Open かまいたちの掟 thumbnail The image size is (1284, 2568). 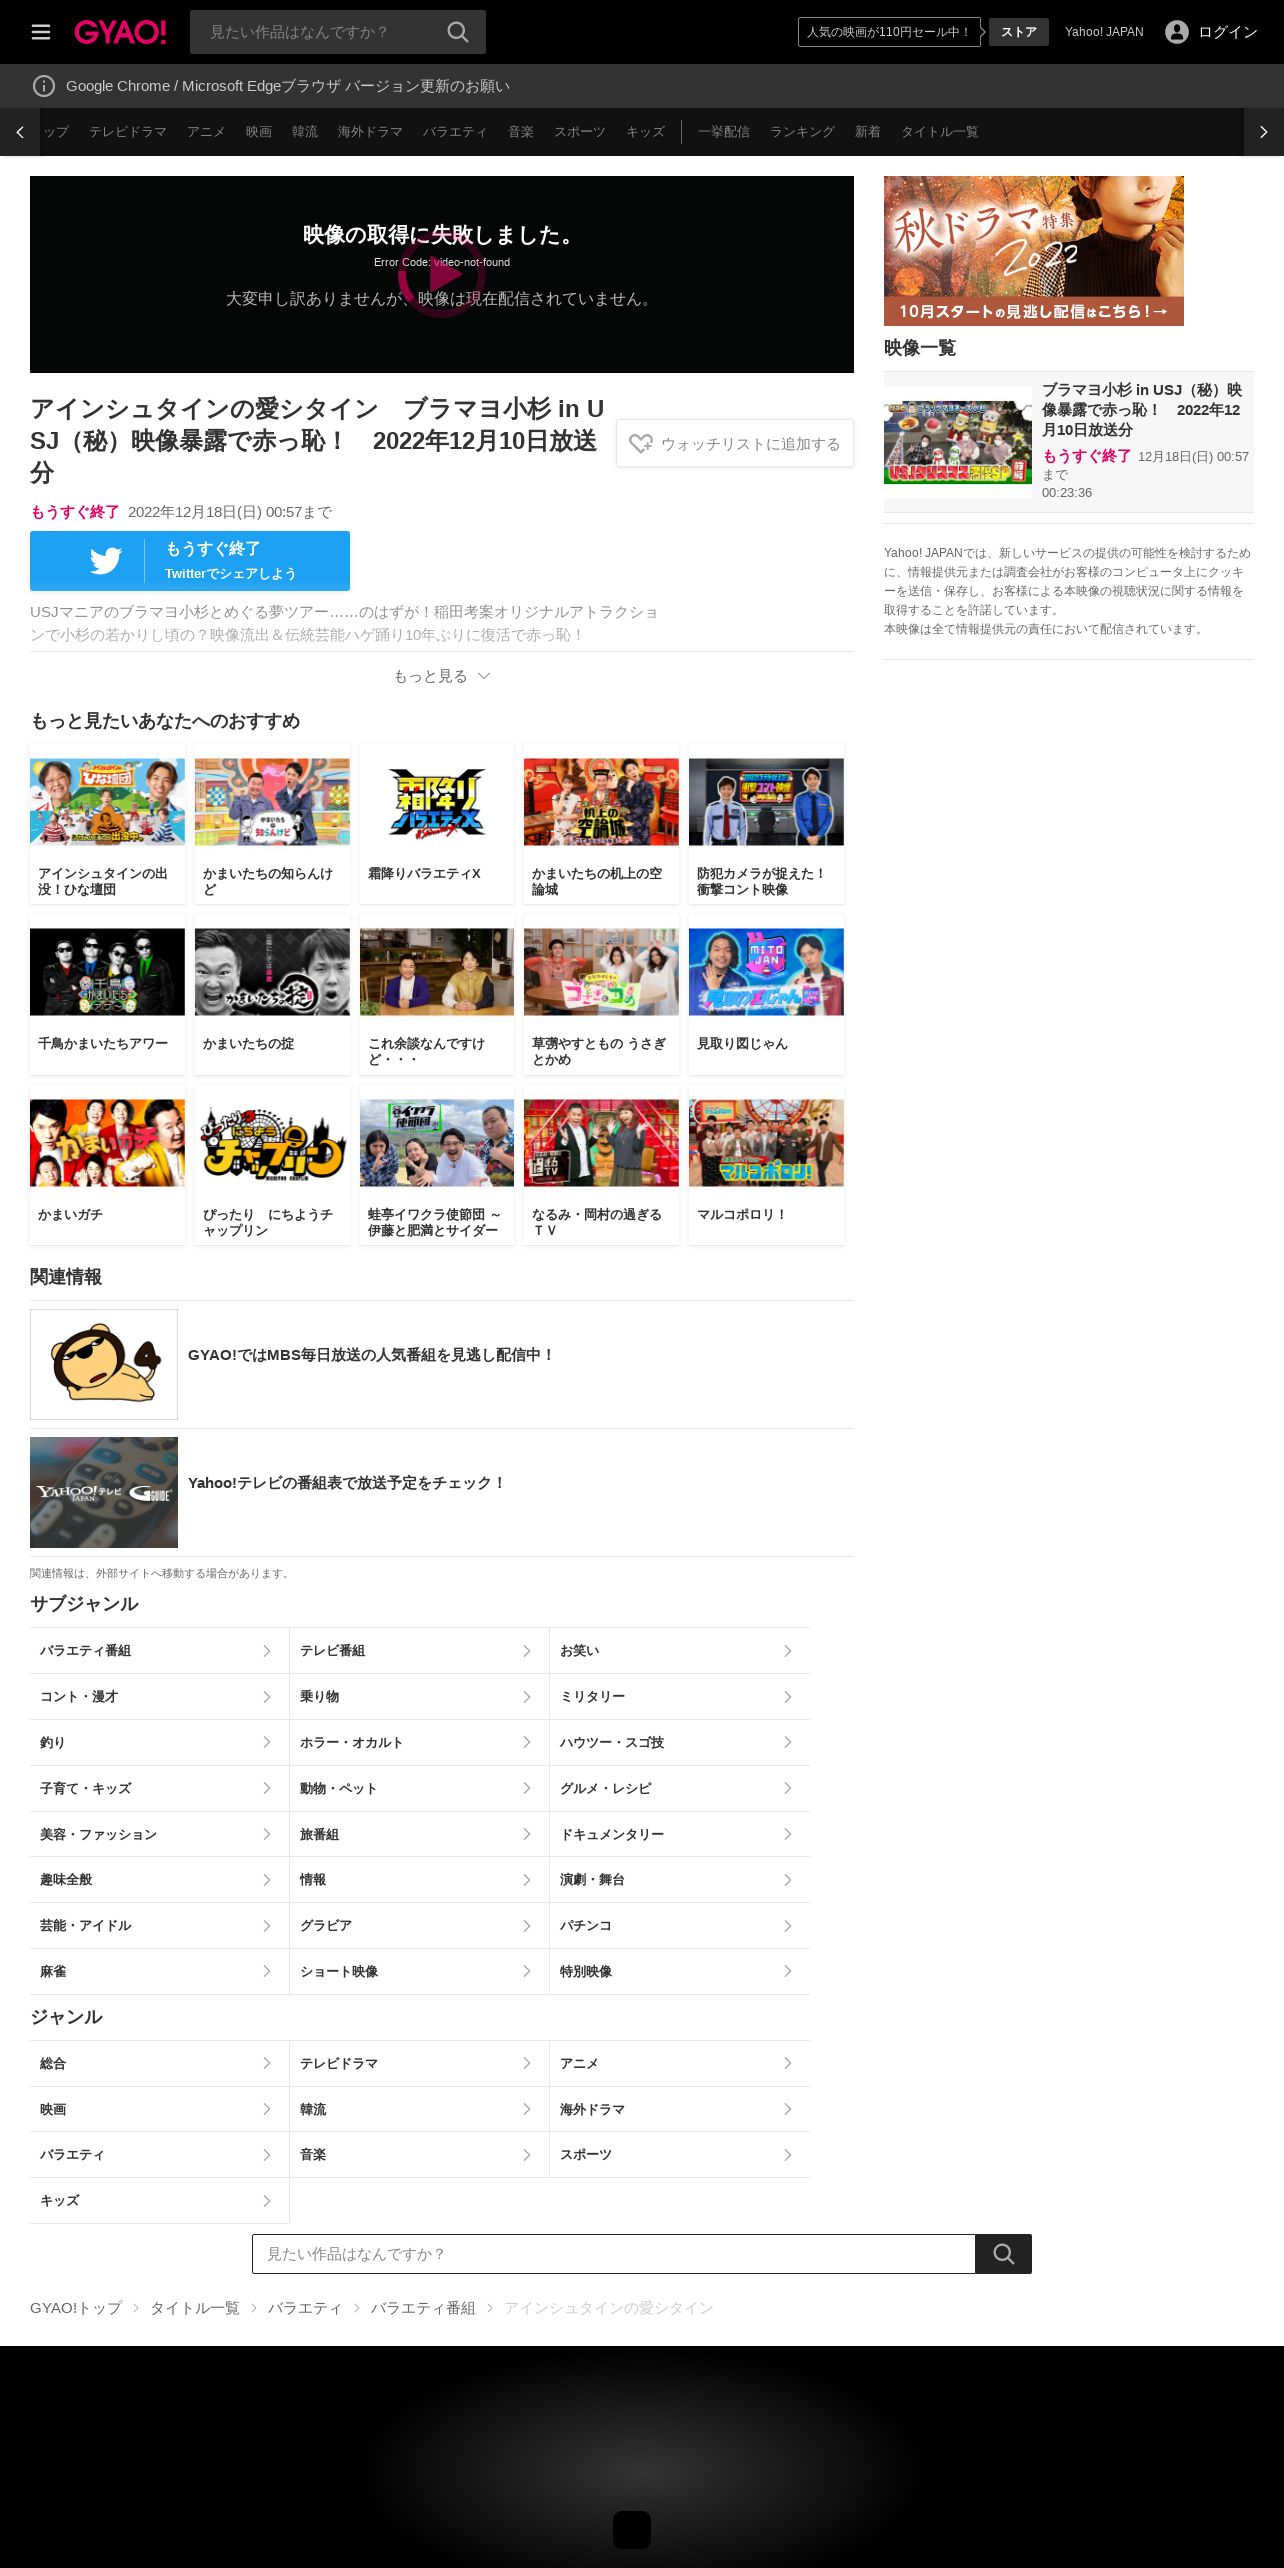click(x=272, y=972)
